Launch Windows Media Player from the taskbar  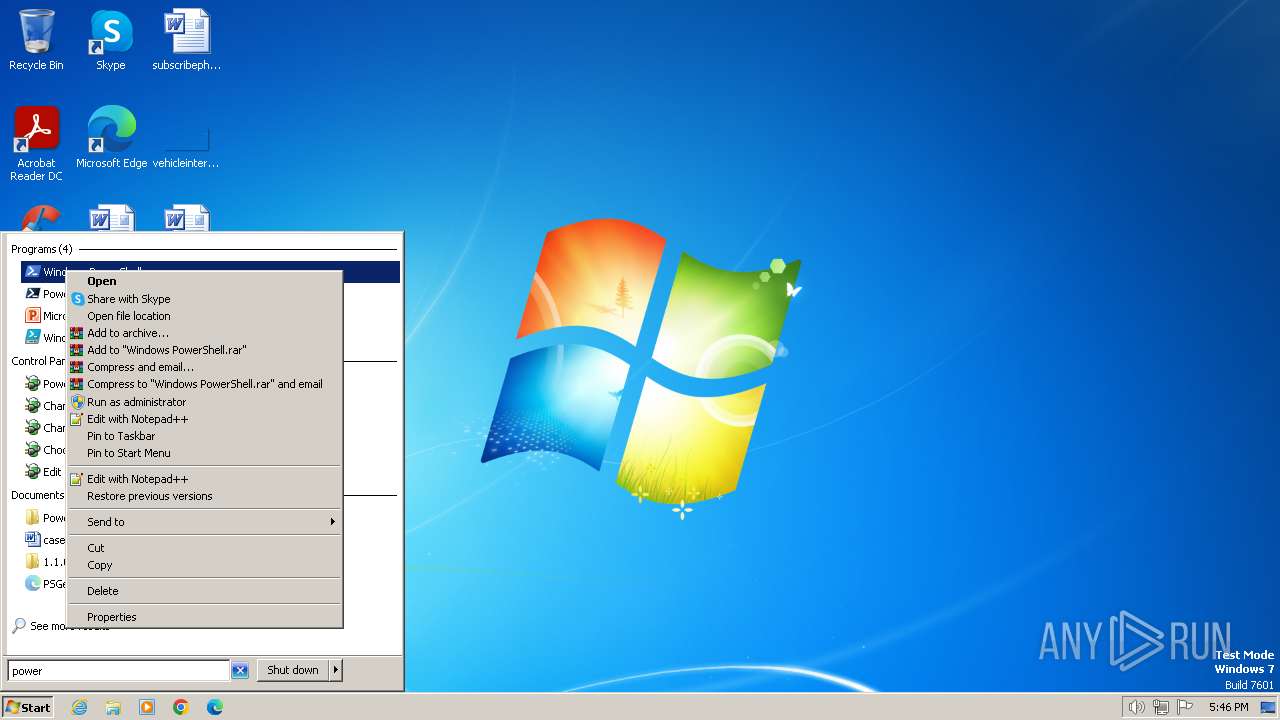[147, 707]
